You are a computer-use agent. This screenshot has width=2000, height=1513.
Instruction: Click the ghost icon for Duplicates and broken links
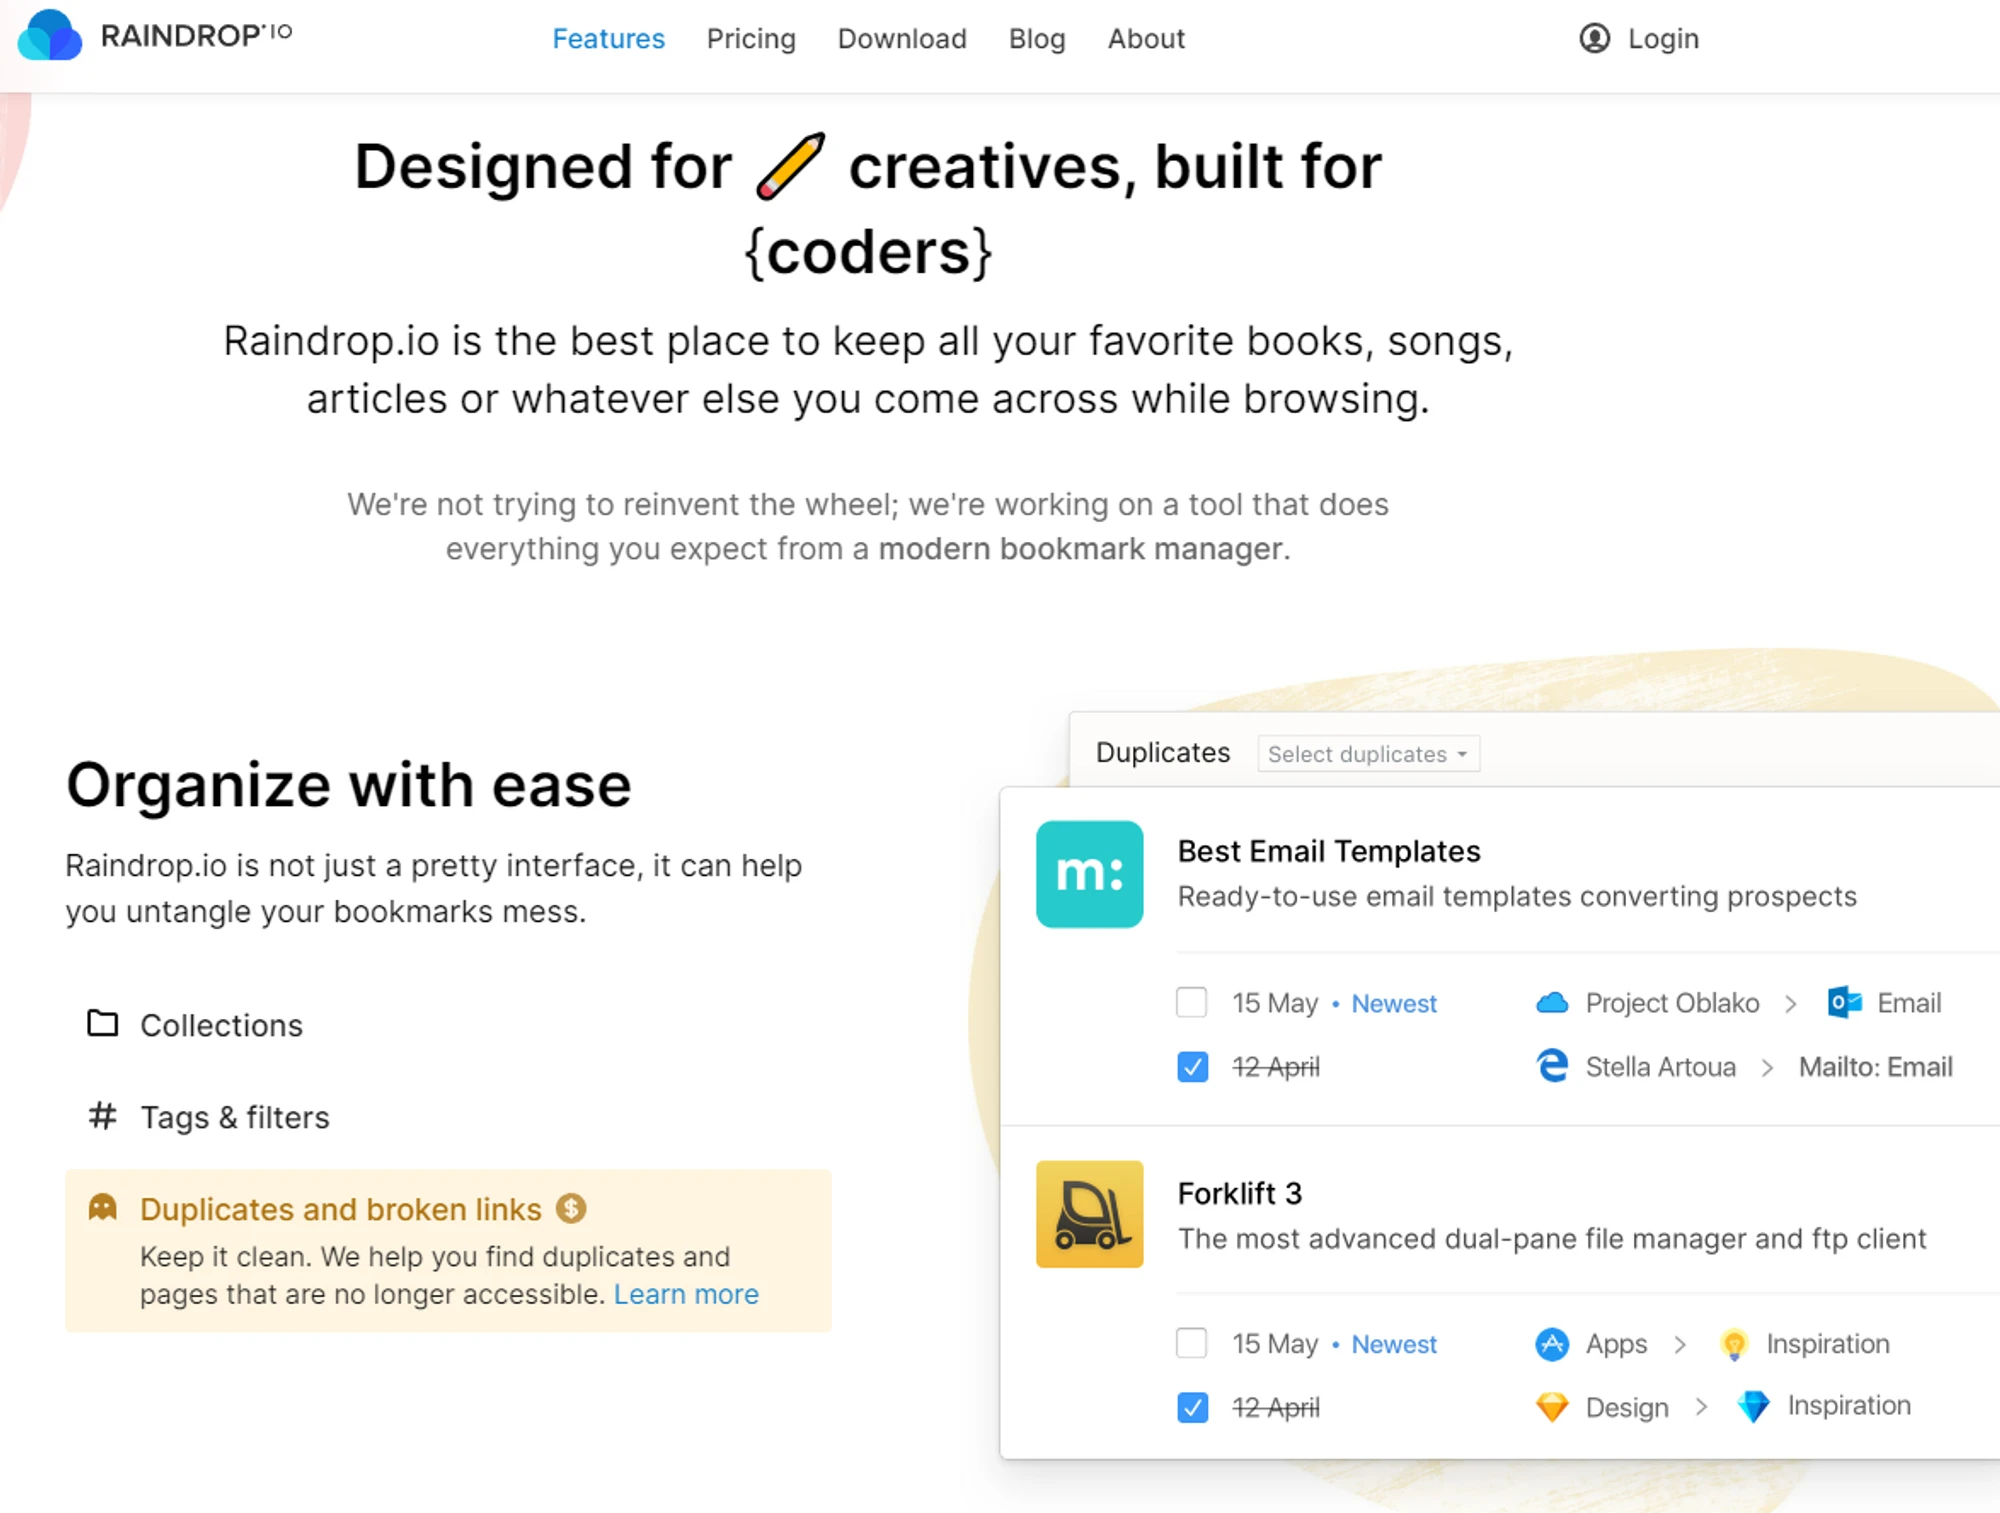(x=102, y=1207)
